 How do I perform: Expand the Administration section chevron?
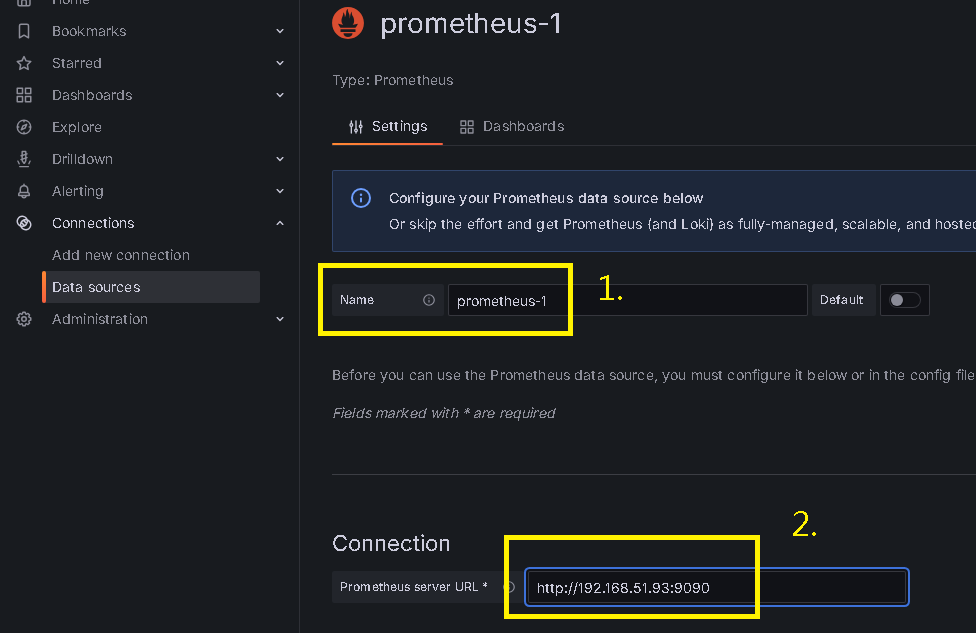point(280,319)
